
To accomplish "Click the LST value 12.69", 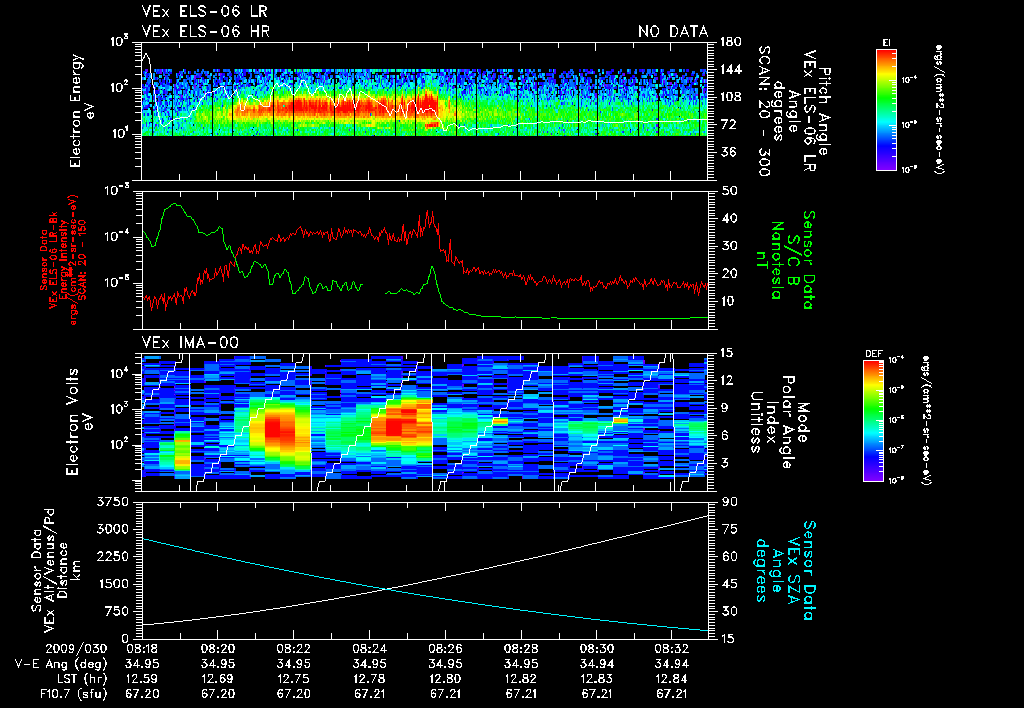I will pos(218,679).
